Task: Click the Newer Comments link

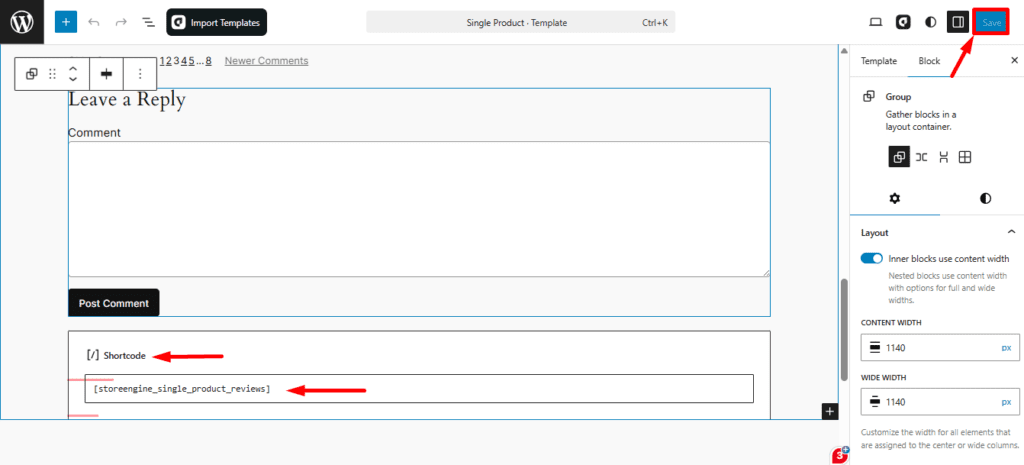Action: coord(266,61)
